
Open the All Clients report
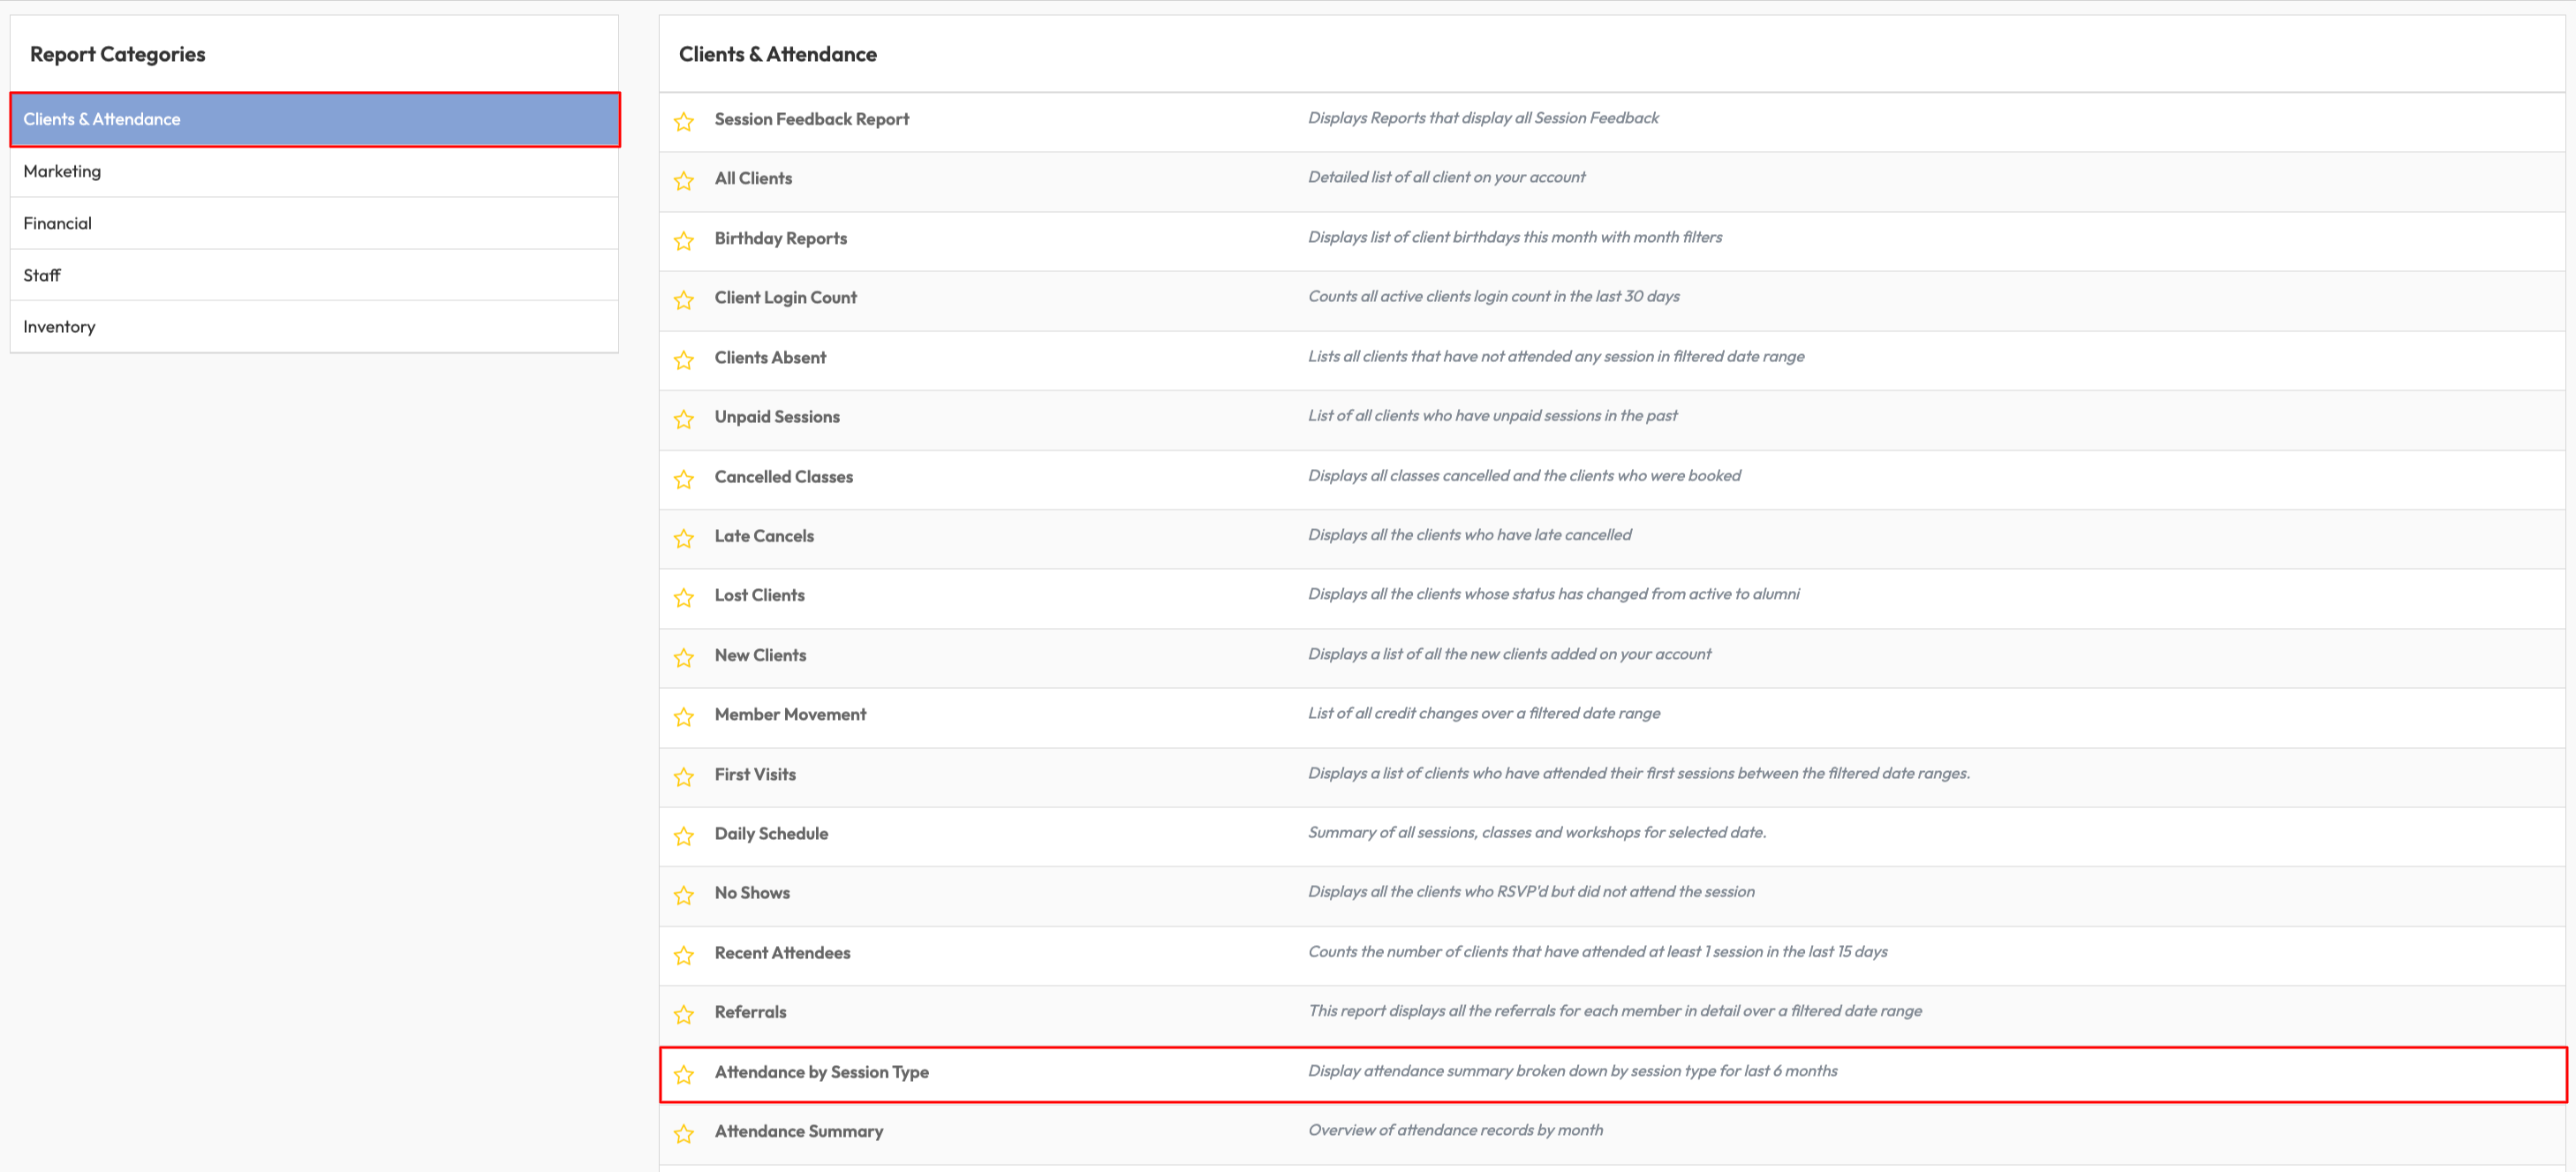(753, 178)
